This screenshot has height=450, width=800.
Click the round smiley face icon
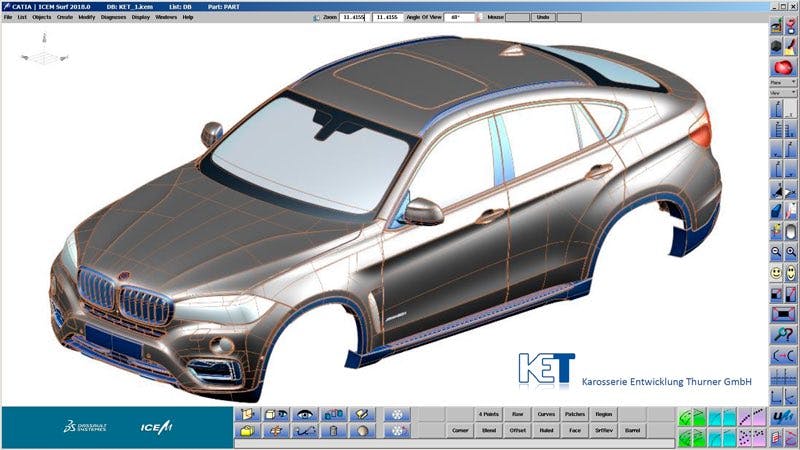776,273
